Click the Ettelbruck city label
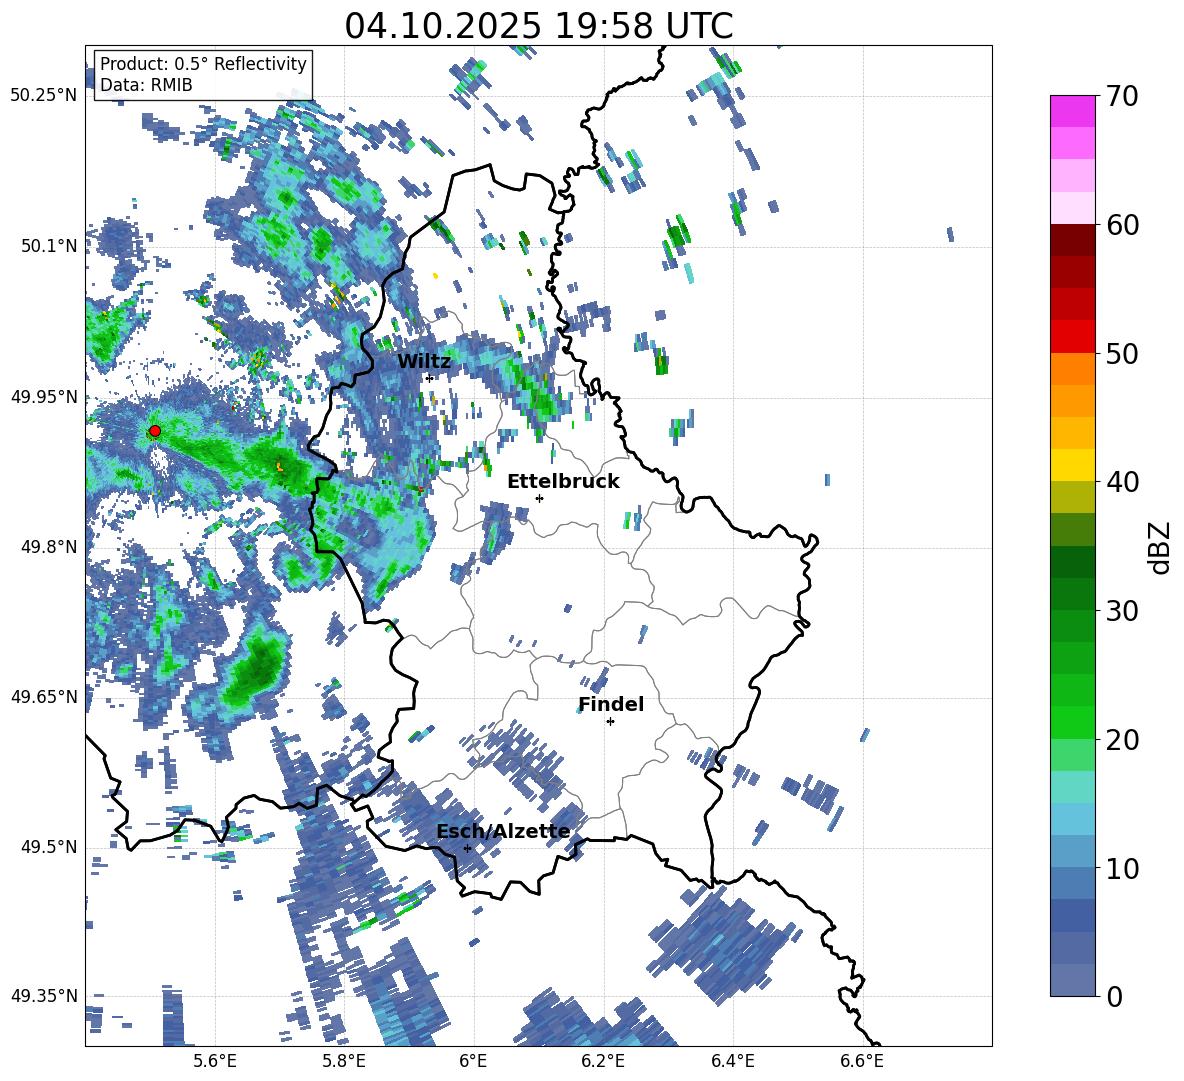 563,482
